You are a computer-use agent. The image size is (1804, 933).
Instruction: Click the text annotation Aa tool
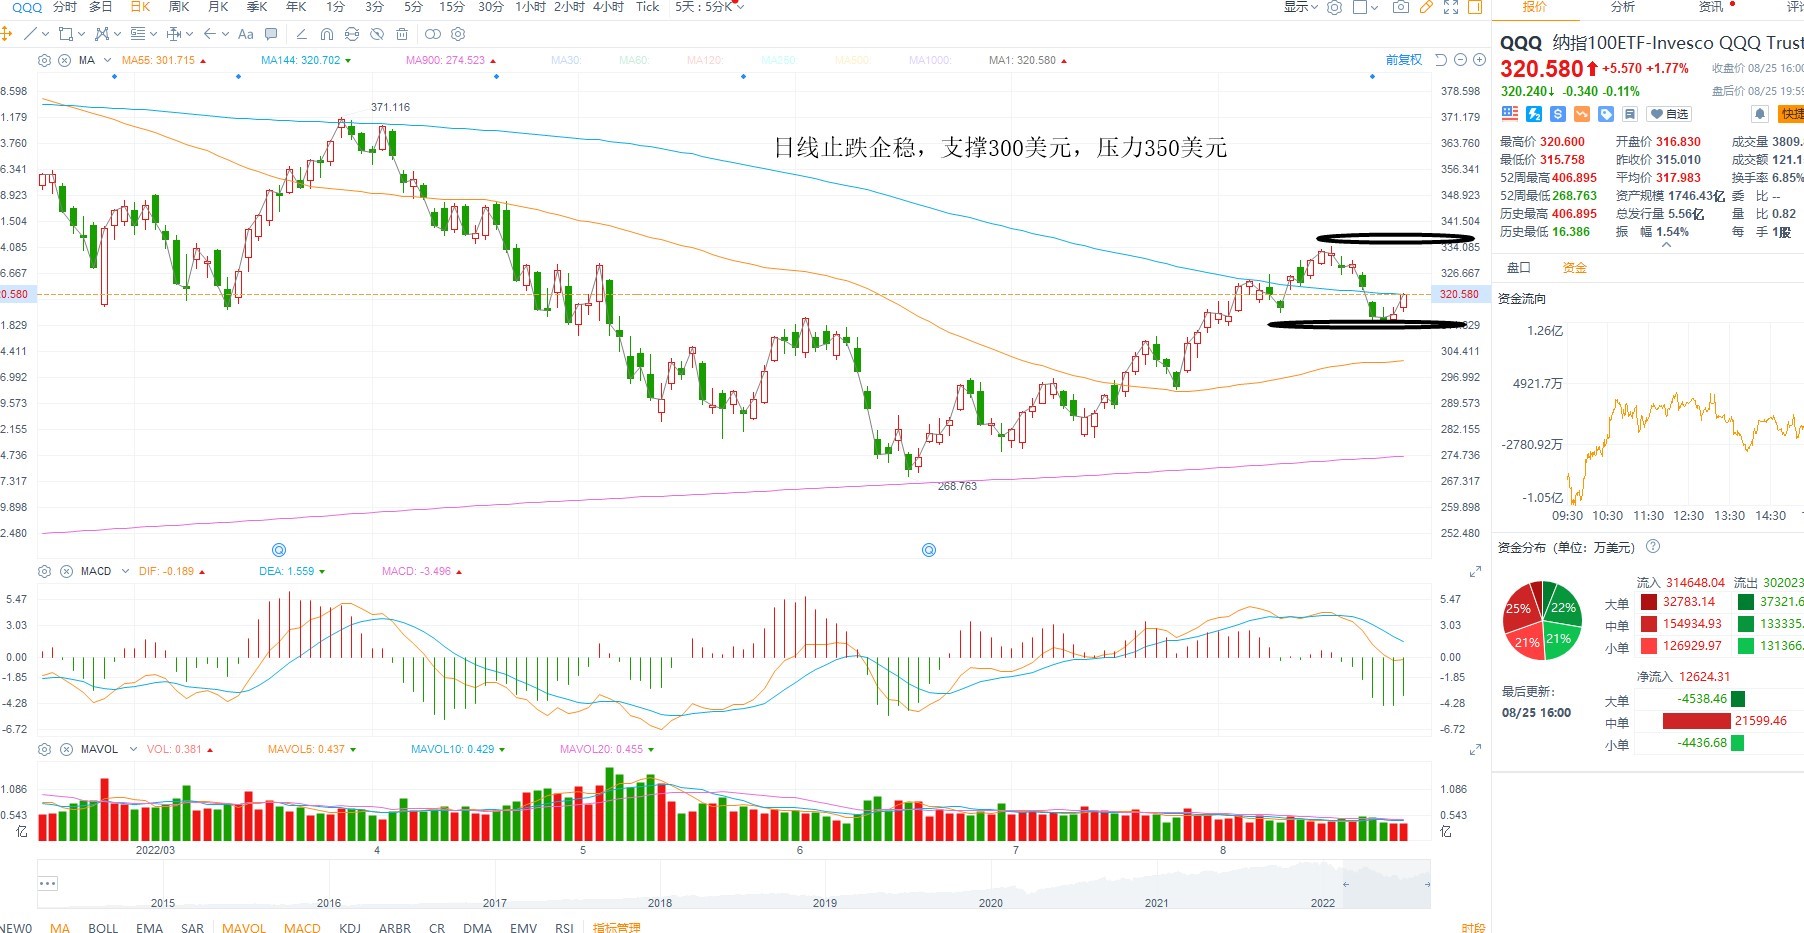pyautogui.click(x=246, y=34)
